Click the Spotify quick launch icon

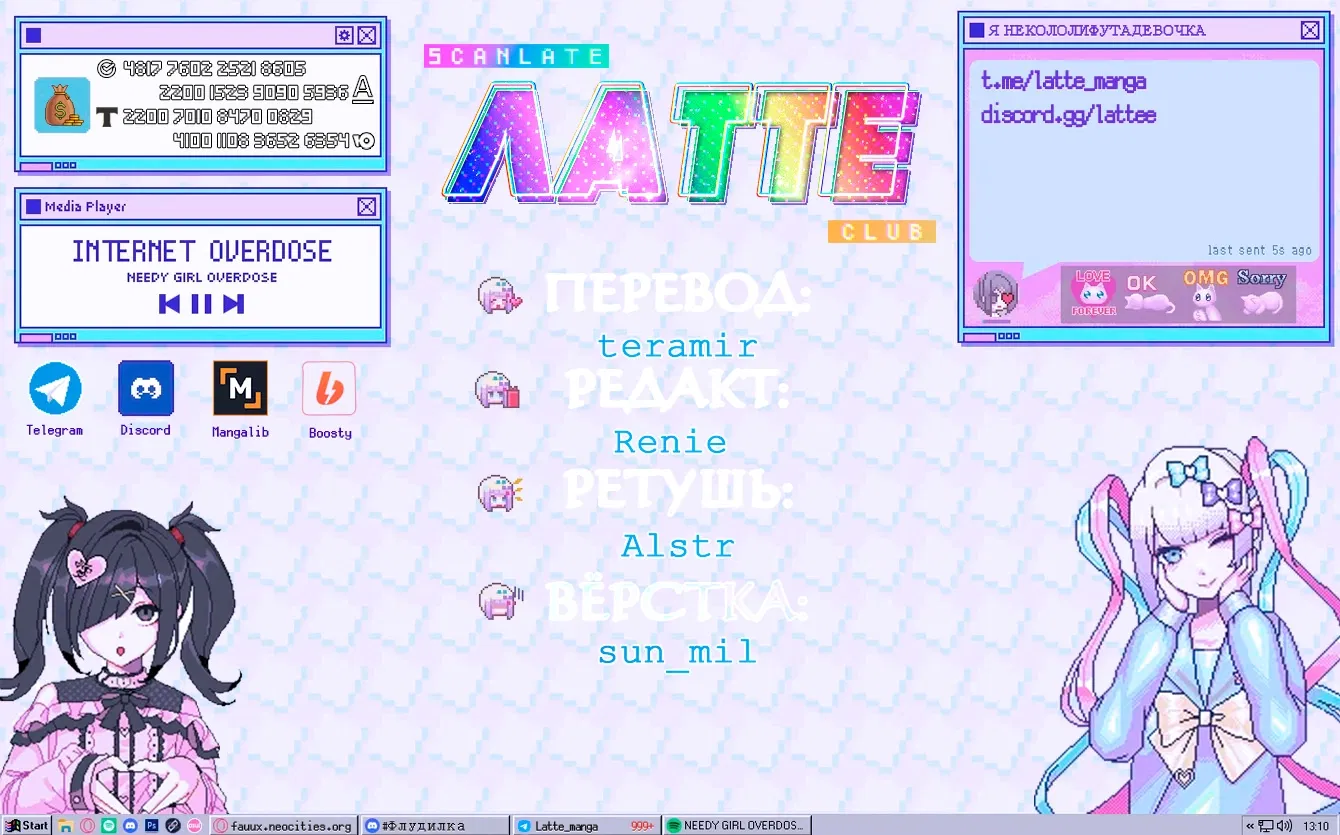pyautogui.click(x=109, y=826)
